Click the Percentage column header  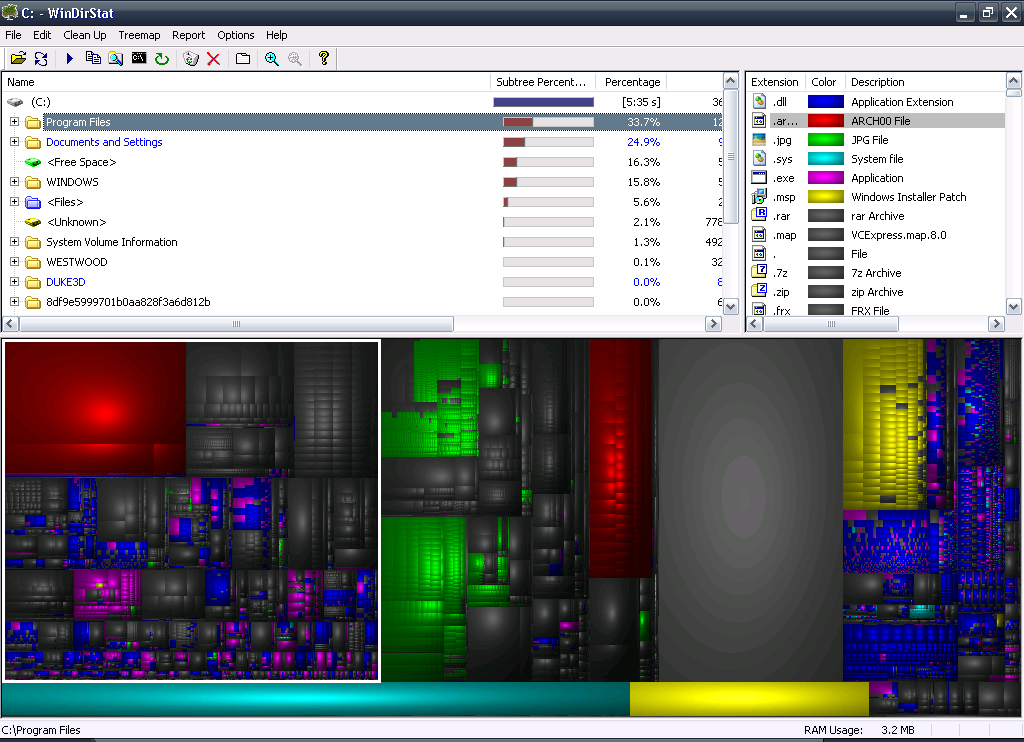pos(634,82)
